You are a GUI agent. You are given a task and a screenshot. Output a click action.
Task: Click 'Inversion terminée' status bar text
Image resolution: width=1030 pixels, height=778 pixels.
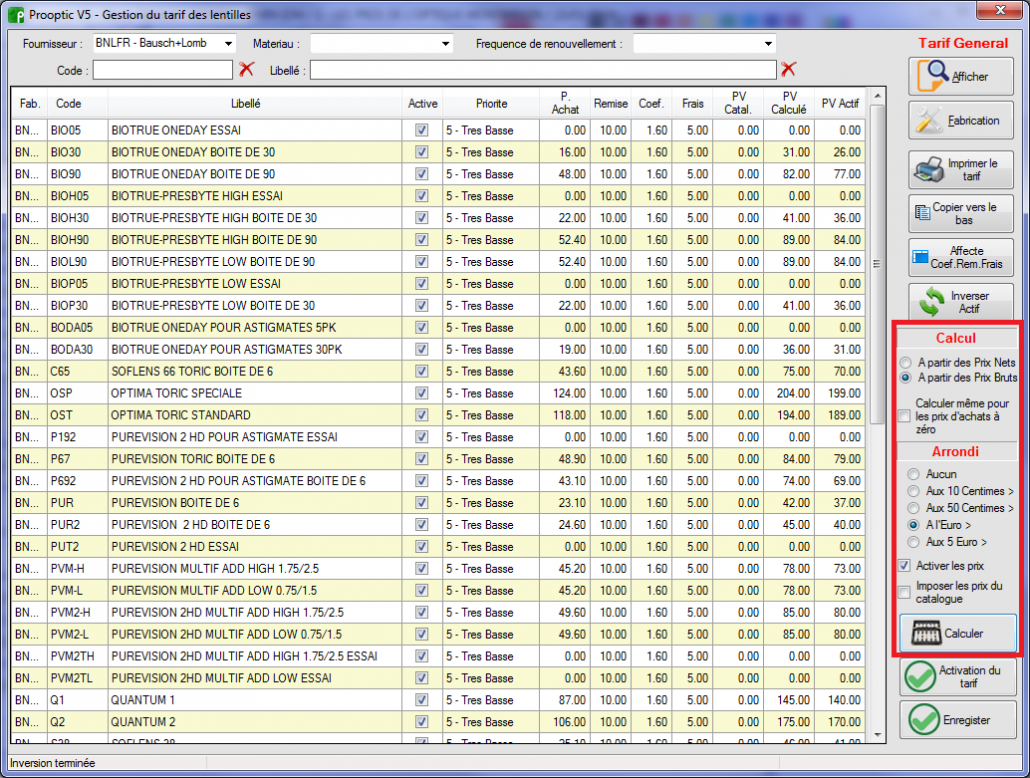(x=53, y=763)
